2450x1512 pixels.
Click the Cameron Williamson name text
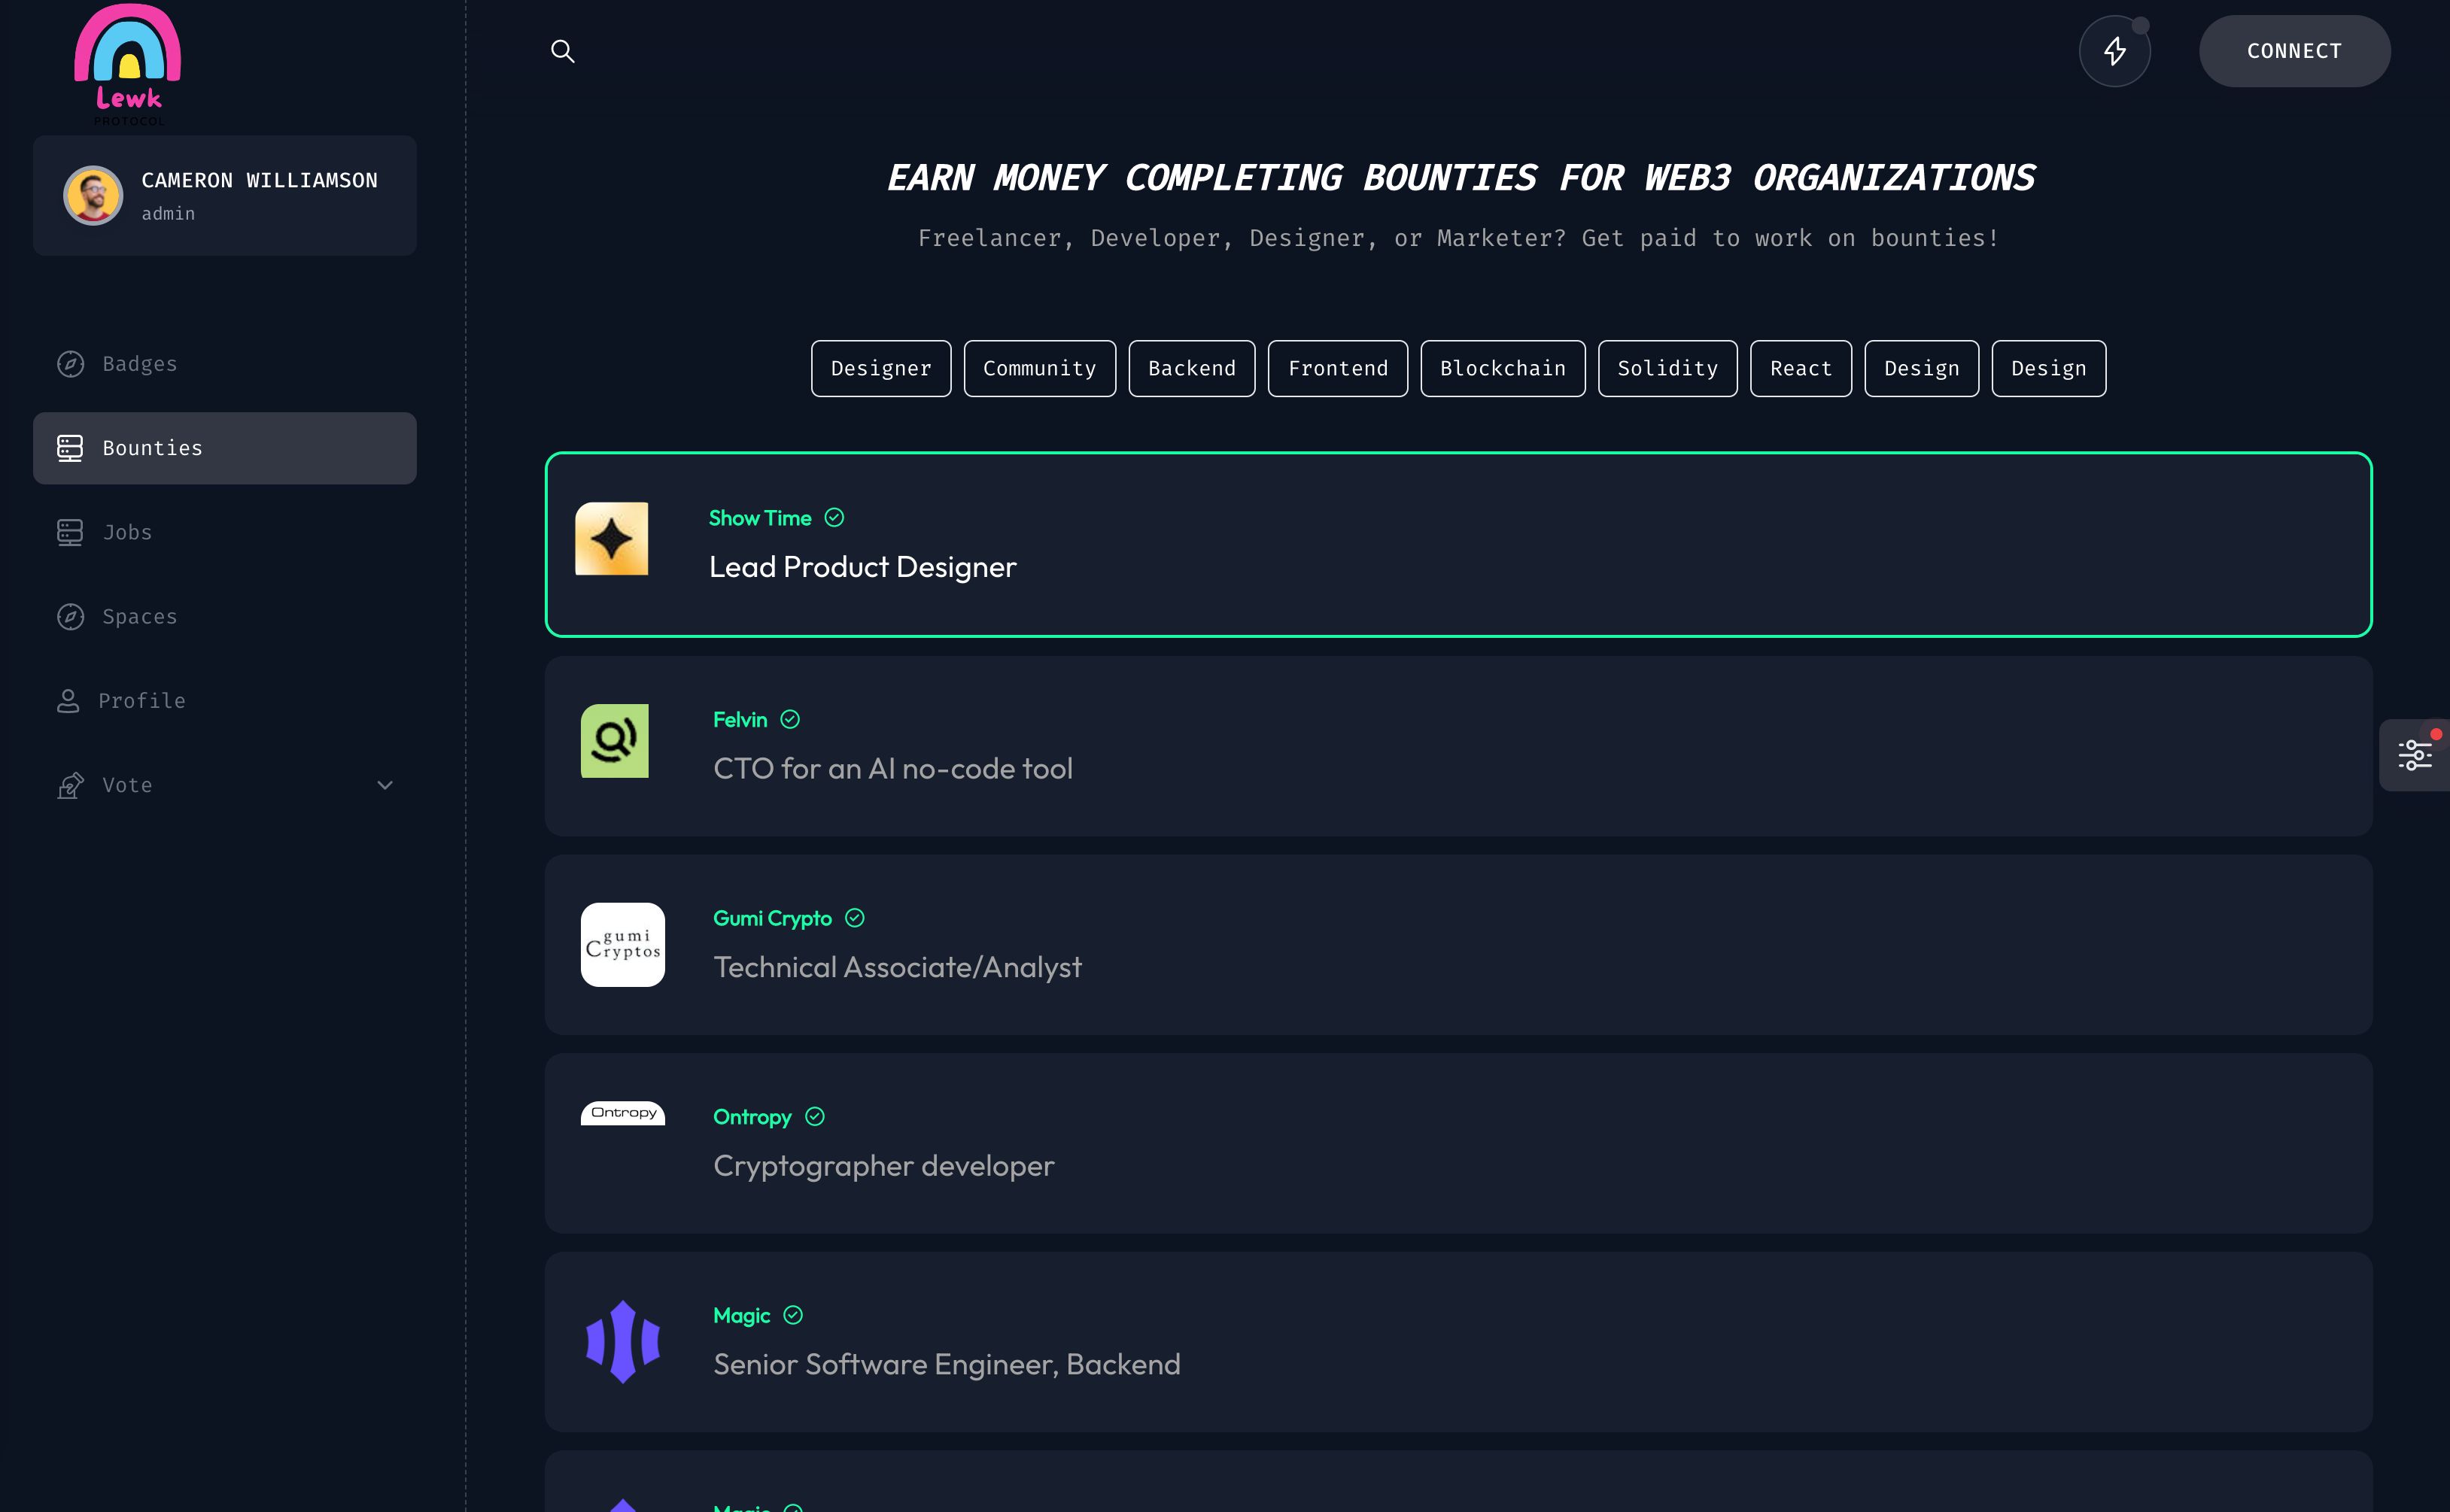(259, 180)
